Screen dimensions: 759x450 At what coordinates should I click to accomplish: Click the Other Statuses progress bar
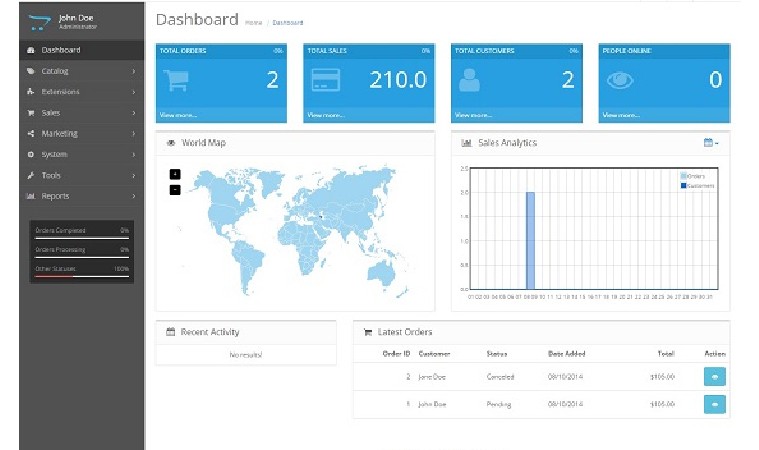(x=82, y=276)
